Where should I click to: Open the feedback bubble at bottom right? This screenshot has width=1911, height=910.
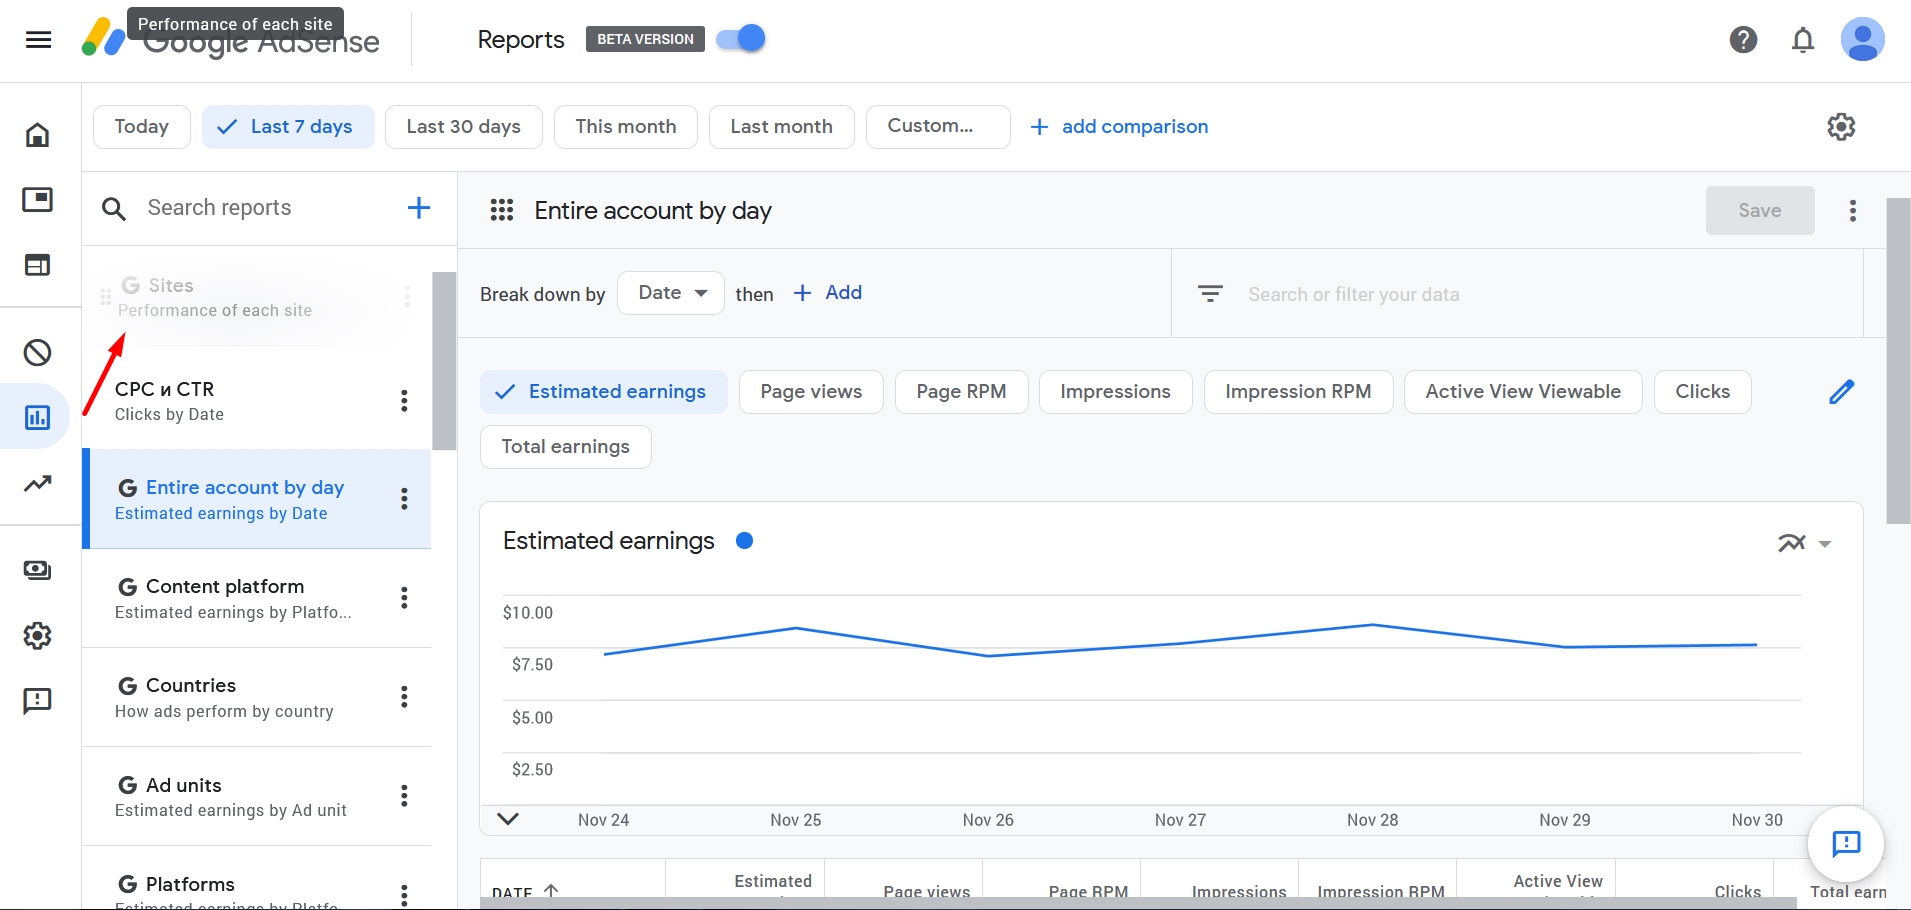[1844, 845]
